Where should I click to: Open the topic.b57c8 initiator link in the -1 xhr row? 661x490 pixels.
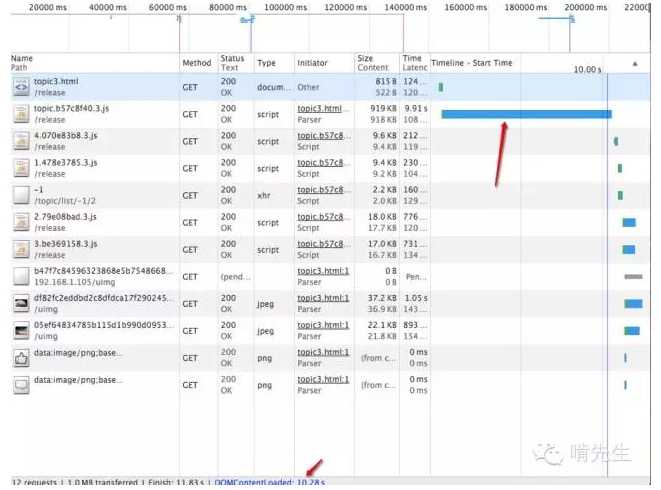(320, 189)
